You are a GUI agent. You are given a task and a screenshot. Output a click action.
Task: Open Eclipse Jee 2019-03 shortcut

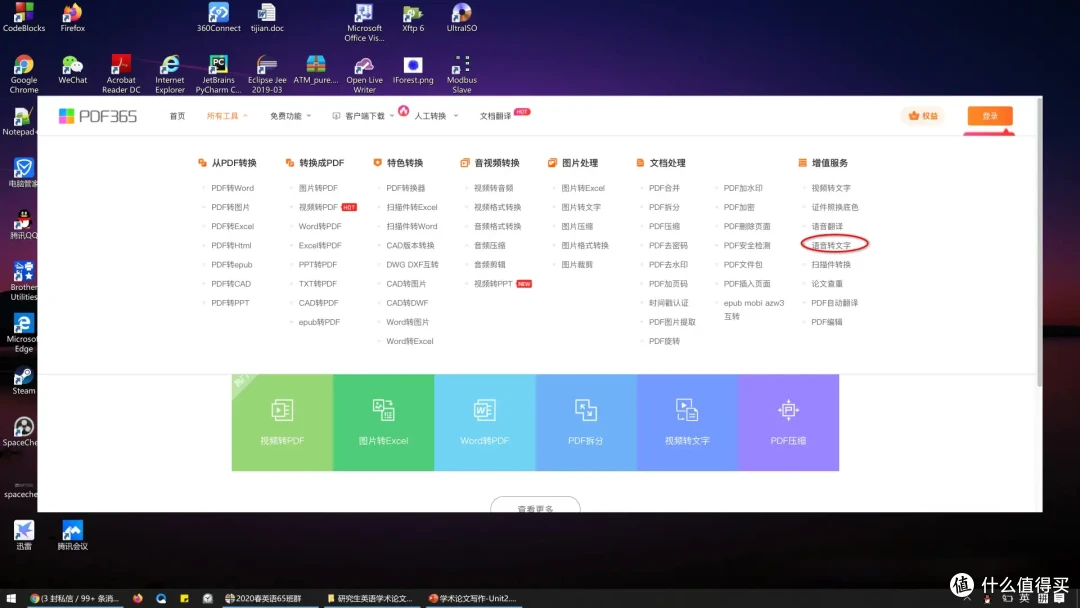click(x=267, y=74)
